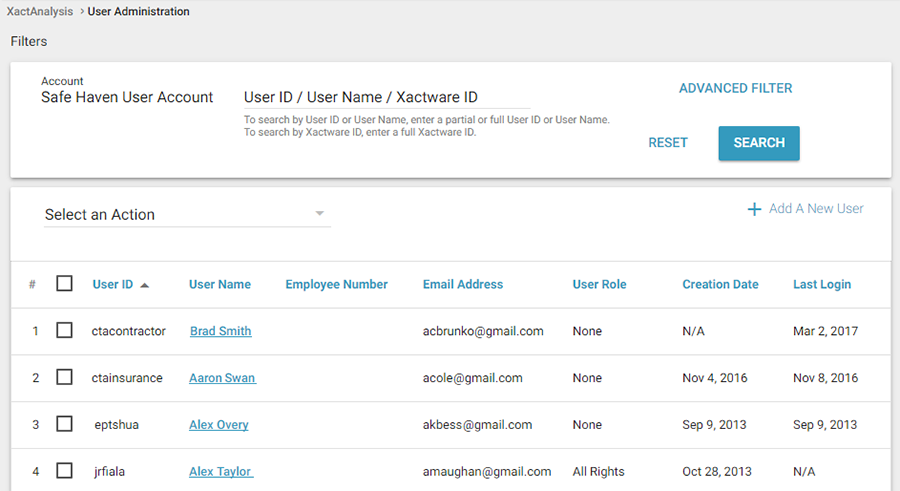
Task: Sort by Creation Date column header
Action: pos(720,284)
